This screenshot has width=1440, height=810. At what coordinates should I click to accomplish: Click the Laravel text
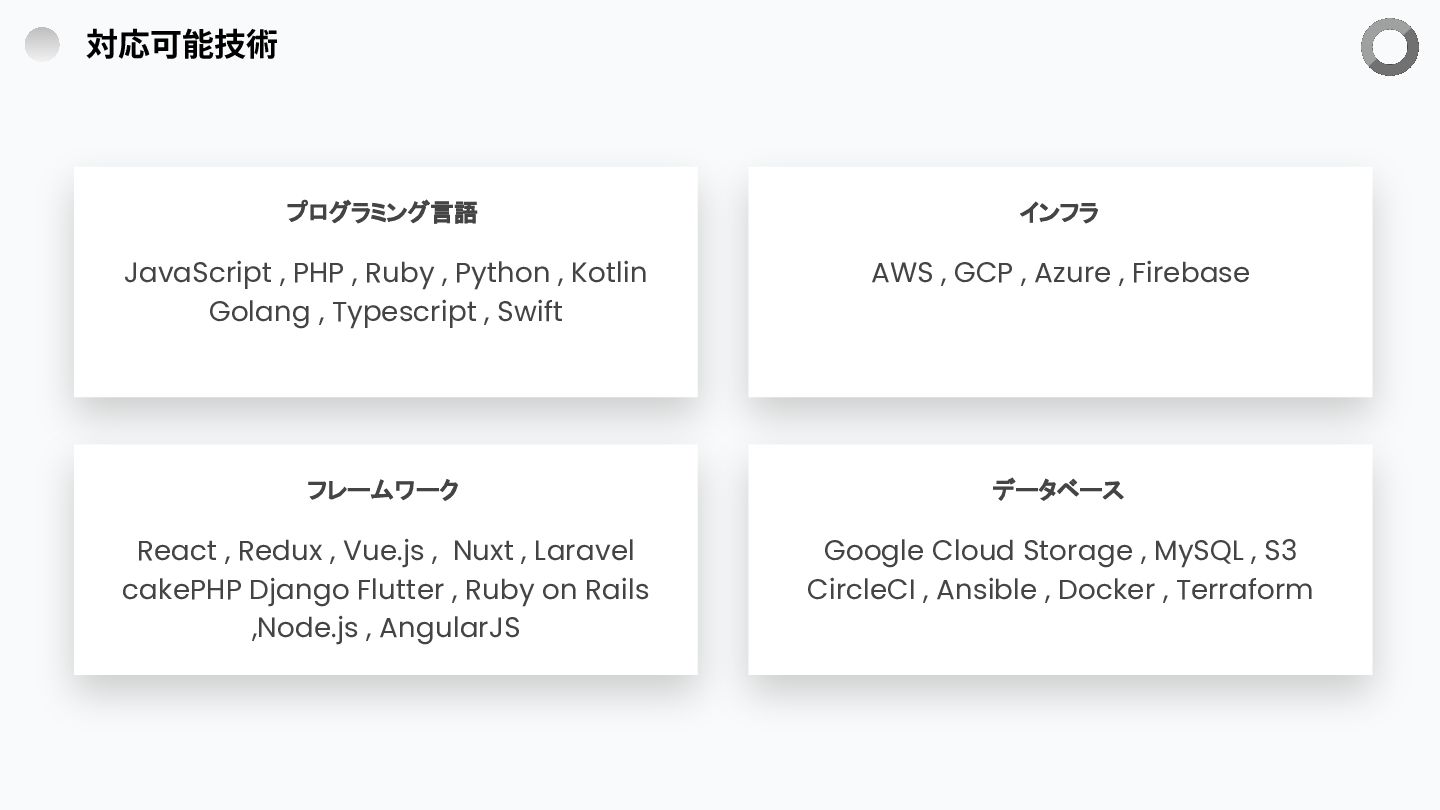coord(584,551)
